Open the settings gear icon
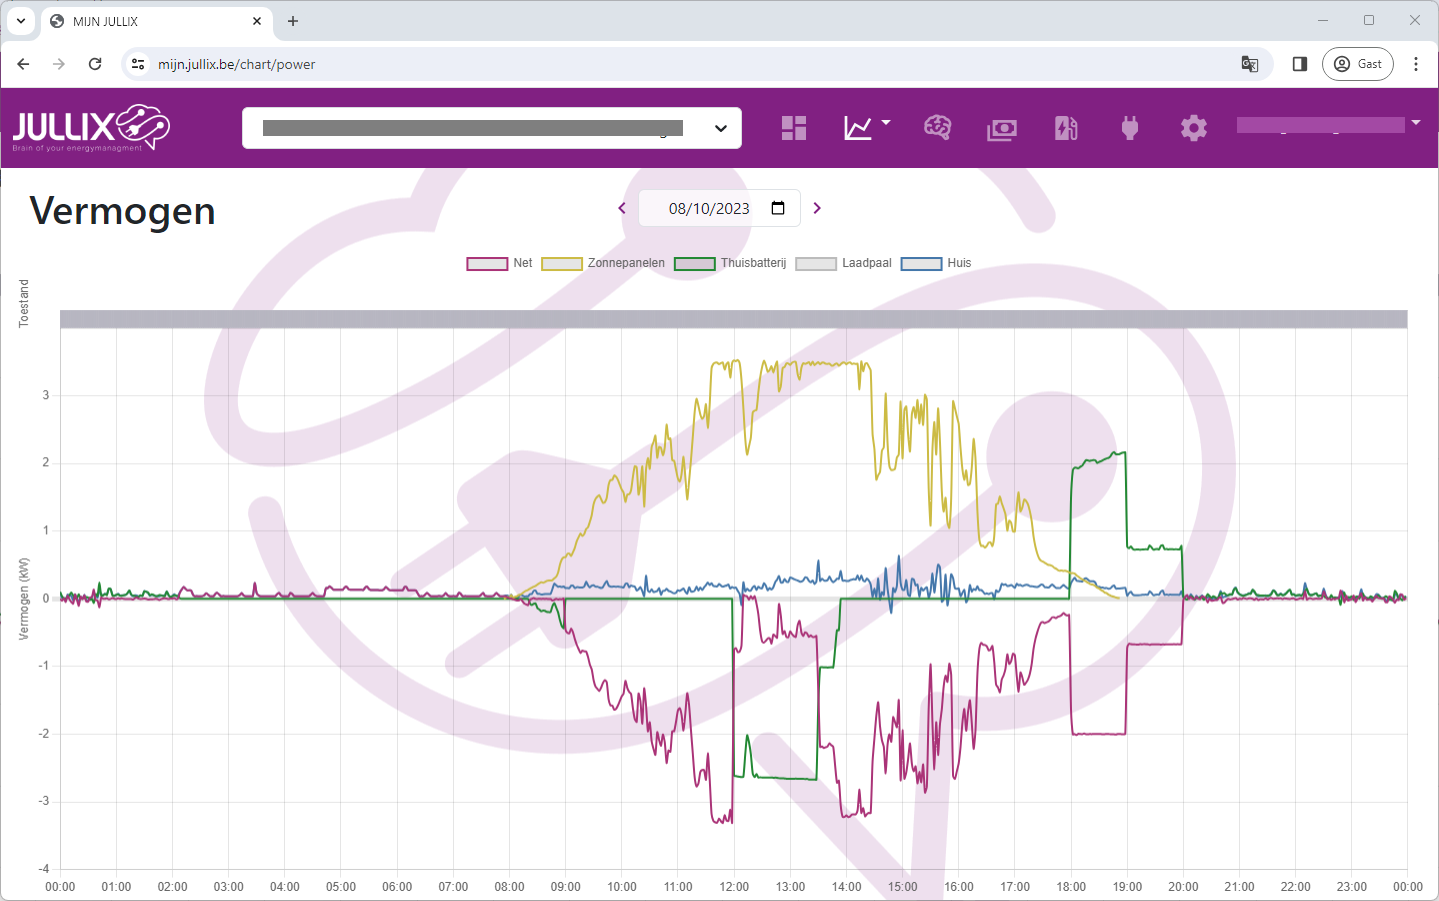The width and height of the screenshot is (1439, 901). coord(1194,128)
